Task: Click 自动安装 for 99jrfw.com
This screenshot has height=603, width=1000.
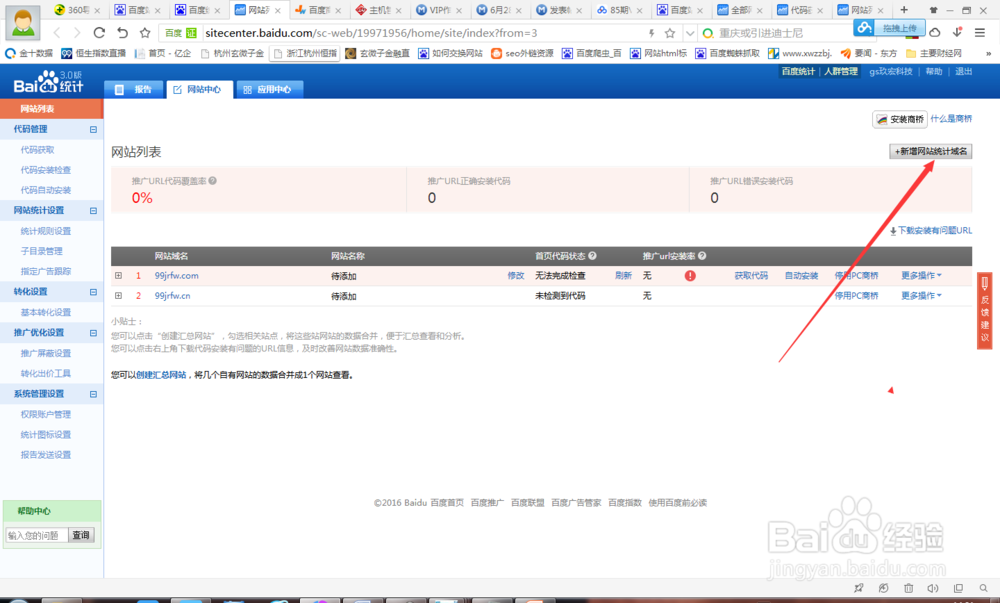Action: (x=801, y=275)
